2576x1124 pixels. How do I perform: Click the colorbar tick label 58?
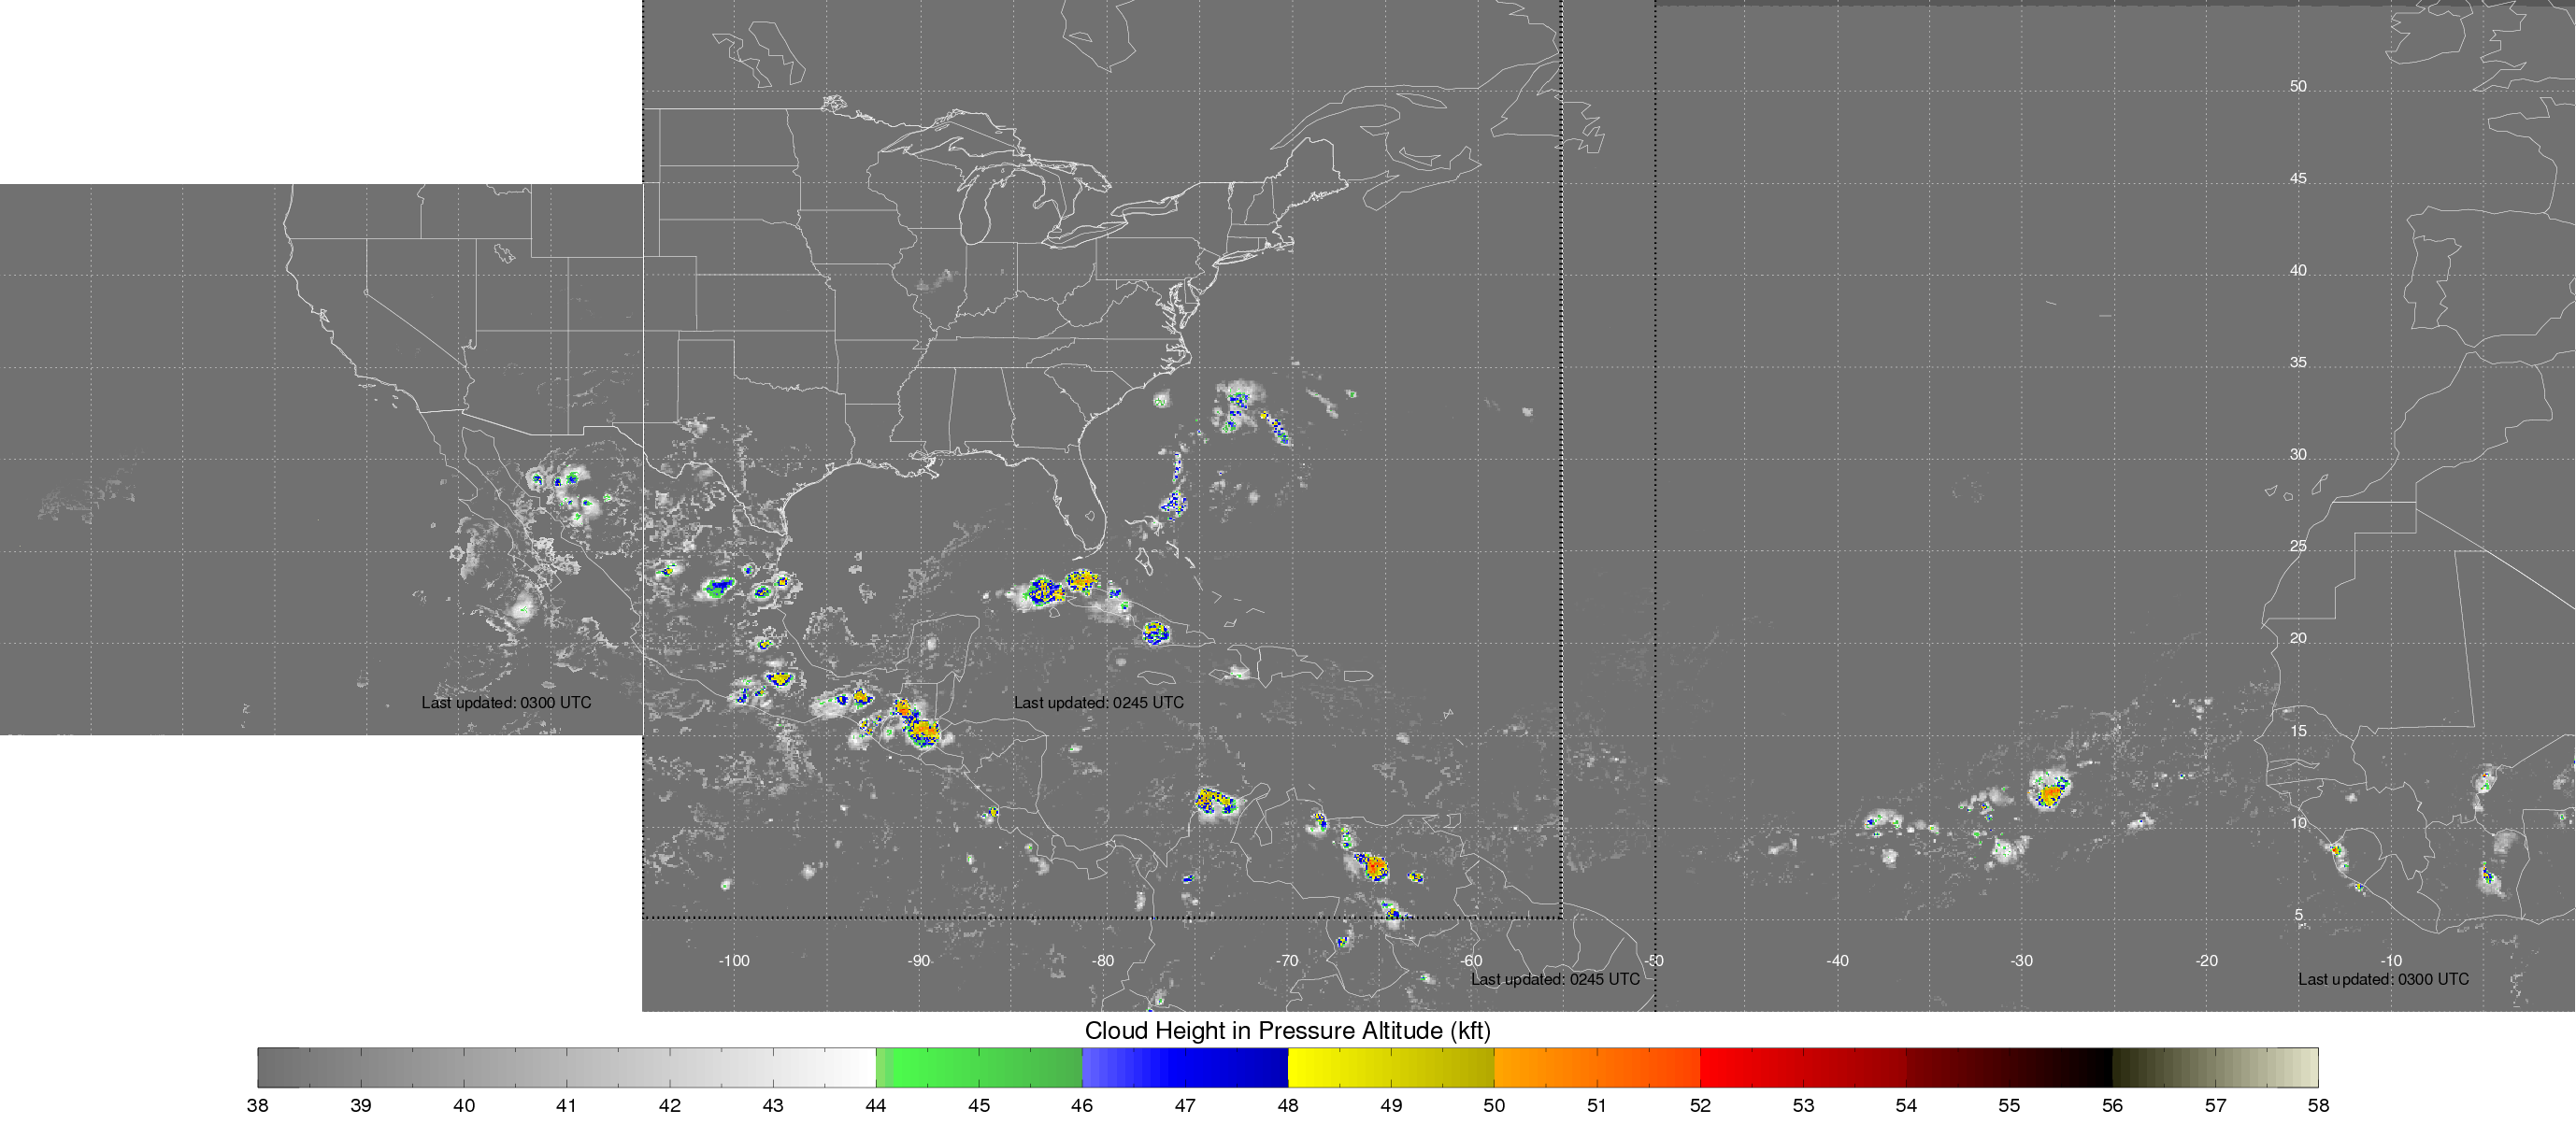pyautogui.click(x=2318, y=1105)
